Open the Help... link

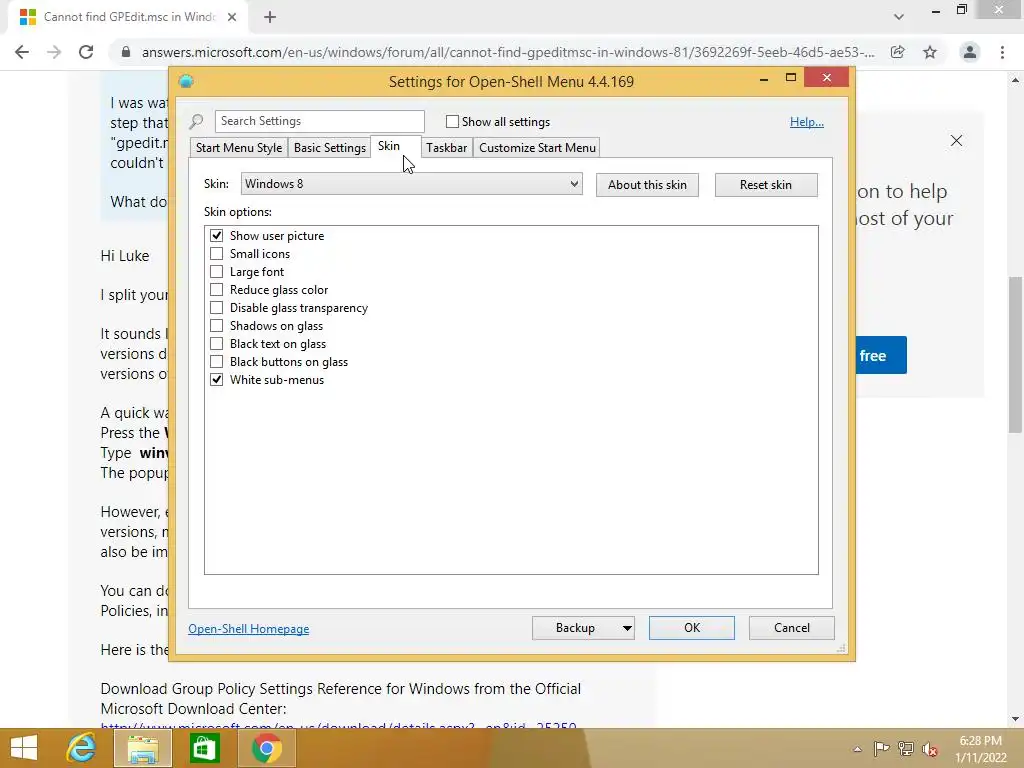pos(807,122)
